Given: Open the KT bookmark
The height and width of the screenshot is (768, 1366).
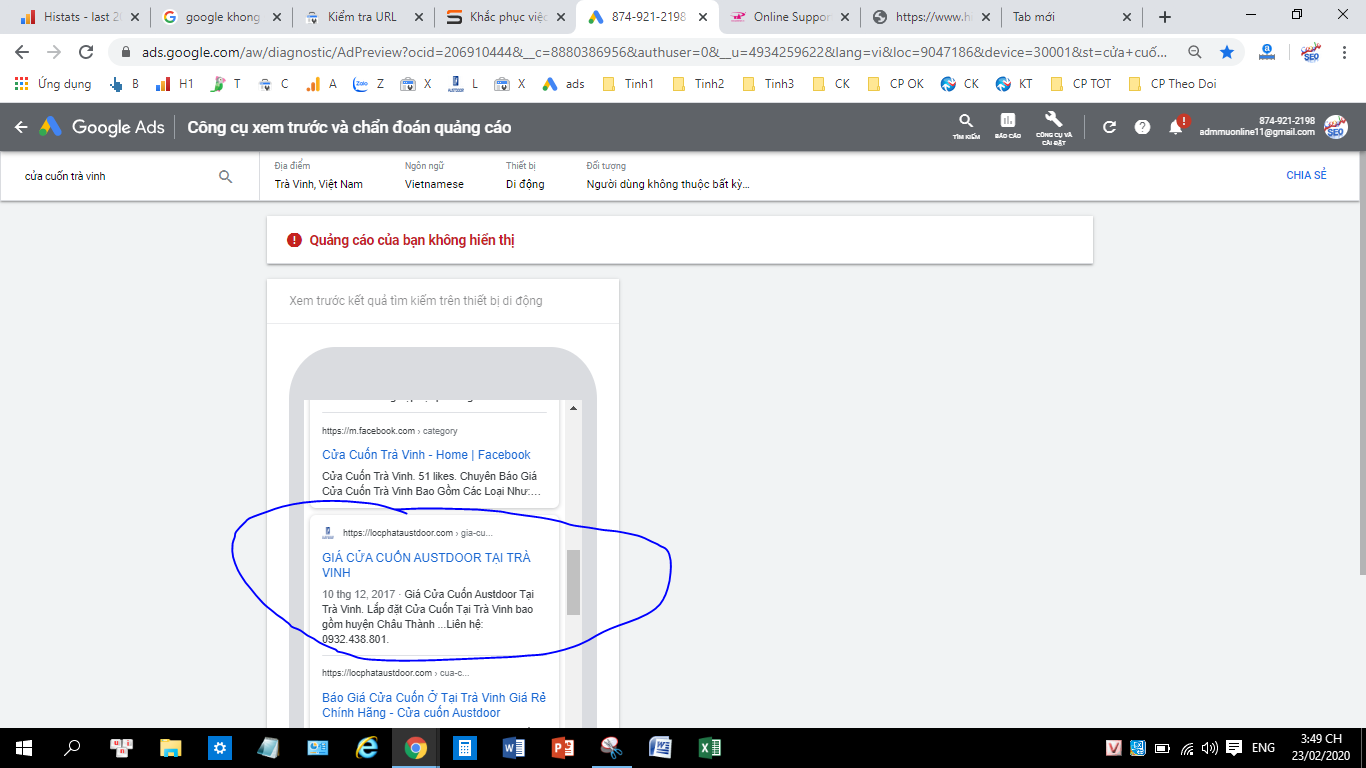Looking at the screenshot, I should pyautogui.click(x=1015, y=84).
